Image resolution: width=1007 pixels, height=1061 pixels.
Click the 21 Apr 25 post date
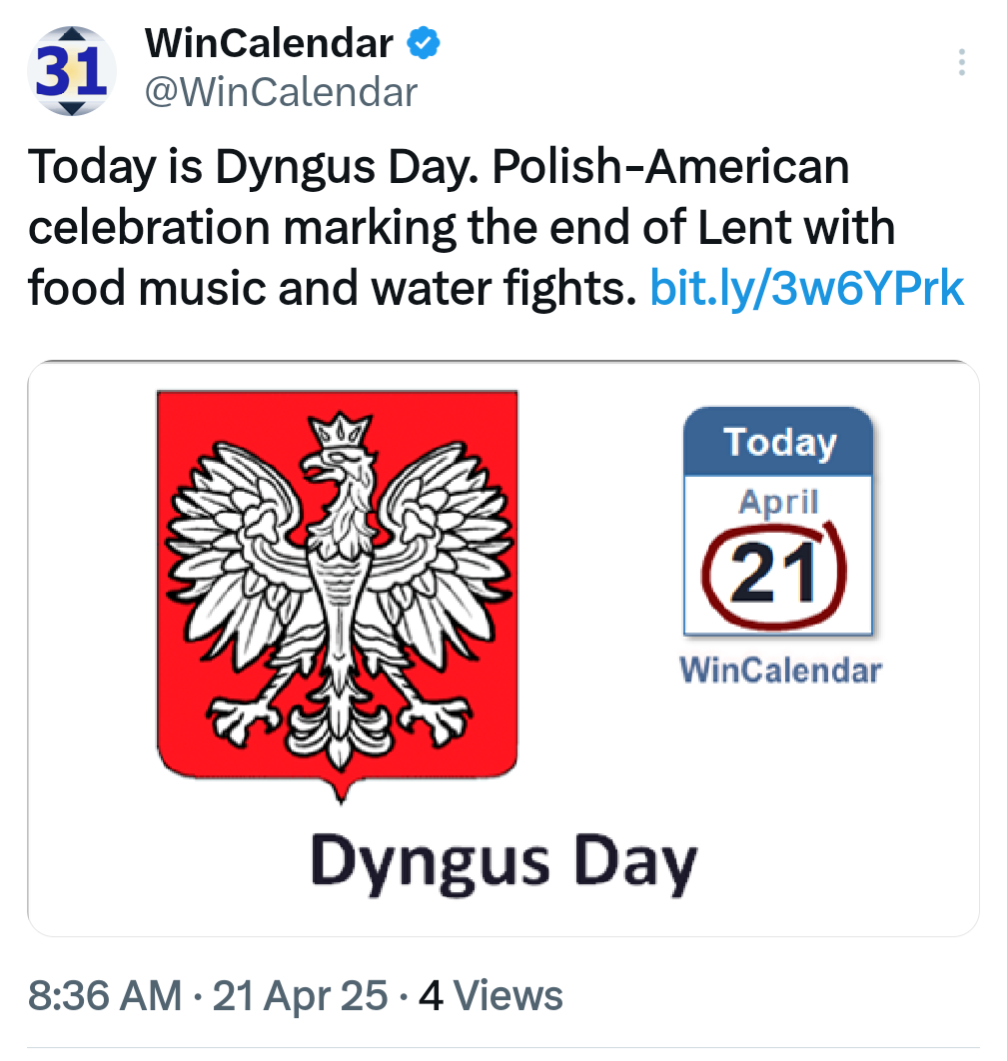[300, 995]
